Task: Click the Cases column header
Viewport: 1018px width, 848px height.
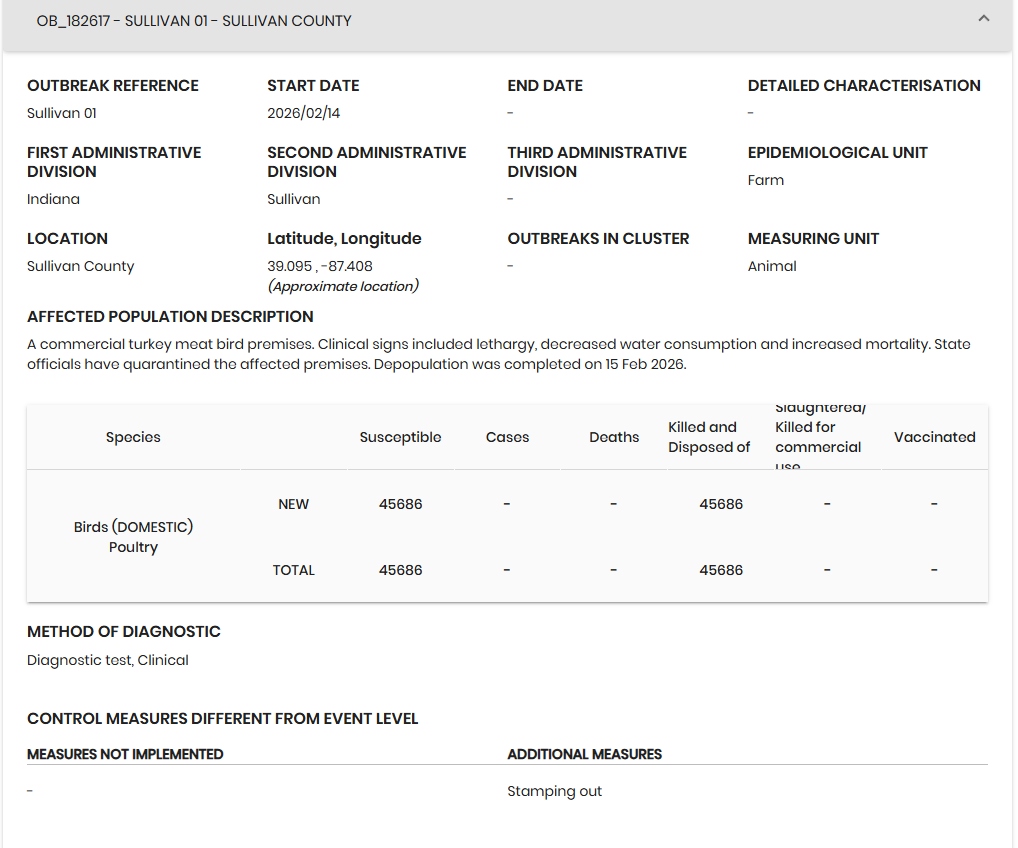Action: pyautogui.click(x=507, y=437)
